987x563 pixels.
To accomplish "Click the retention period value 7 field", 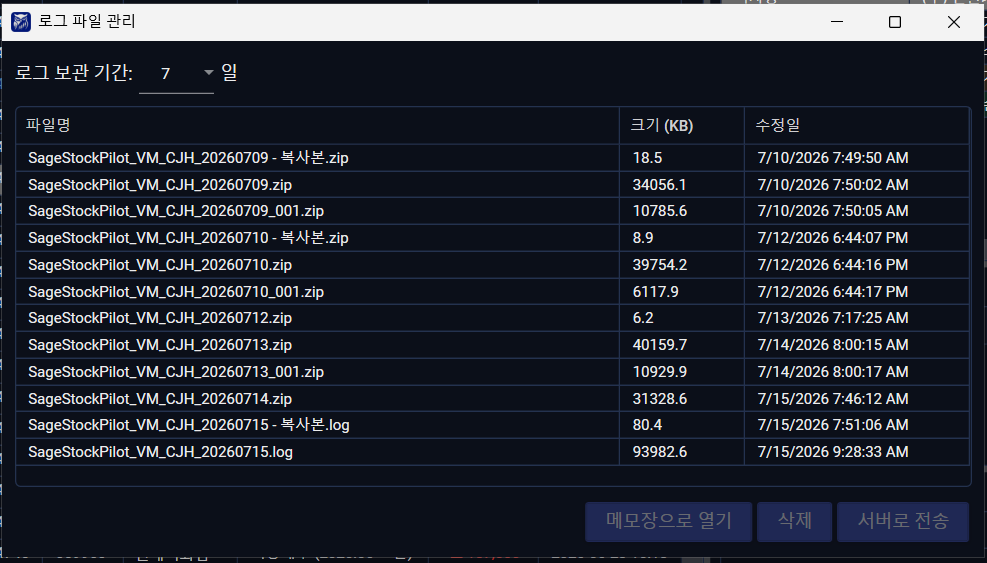I will pyautogui.click(x=176, y=74).
